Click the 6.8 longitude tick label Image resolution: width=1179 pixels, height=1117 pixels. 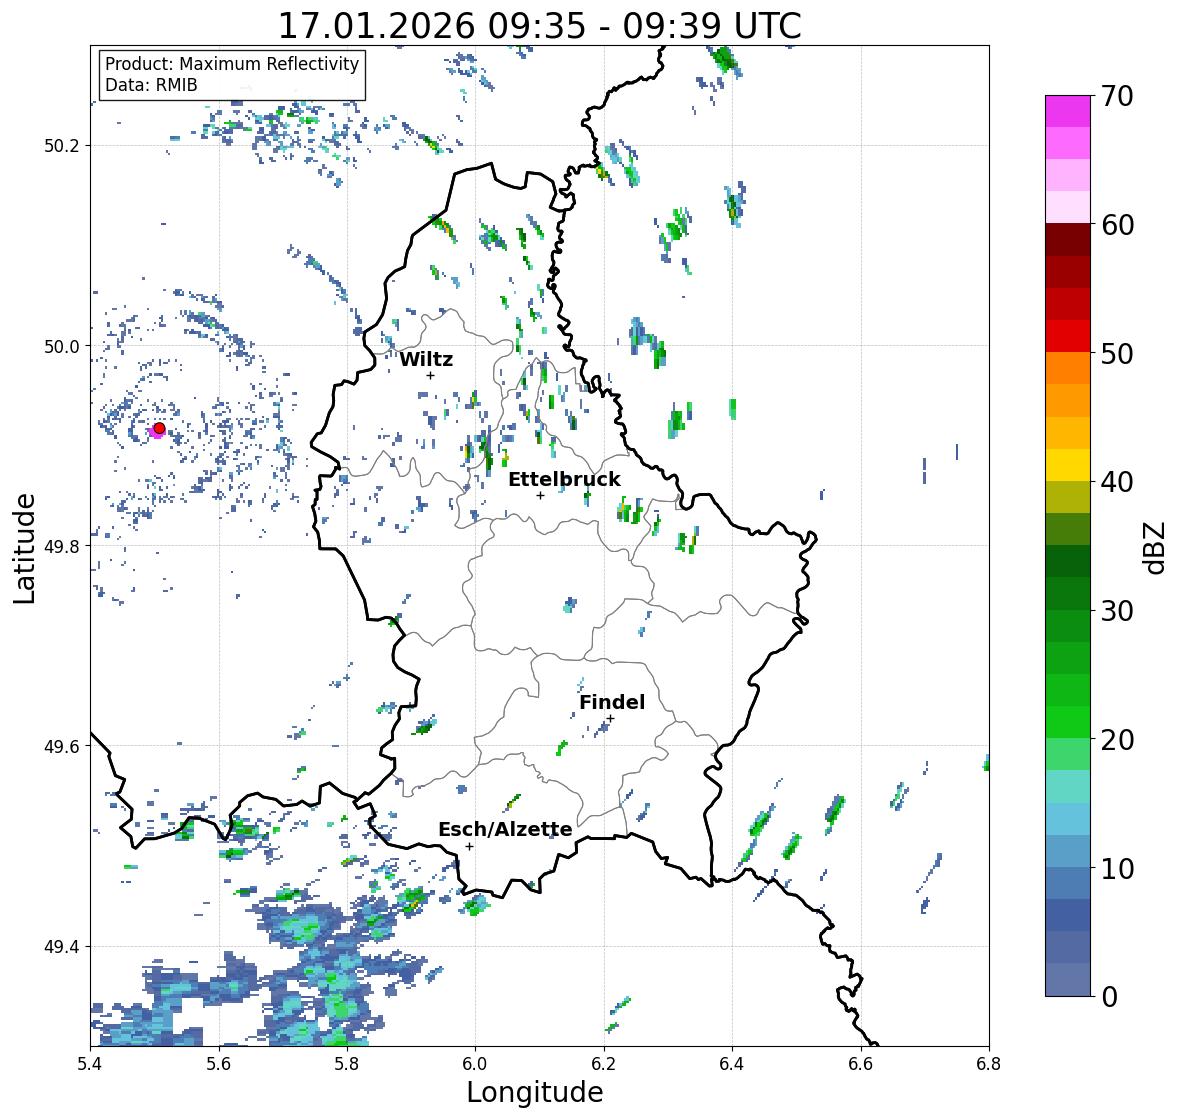tap(989, 1064)
